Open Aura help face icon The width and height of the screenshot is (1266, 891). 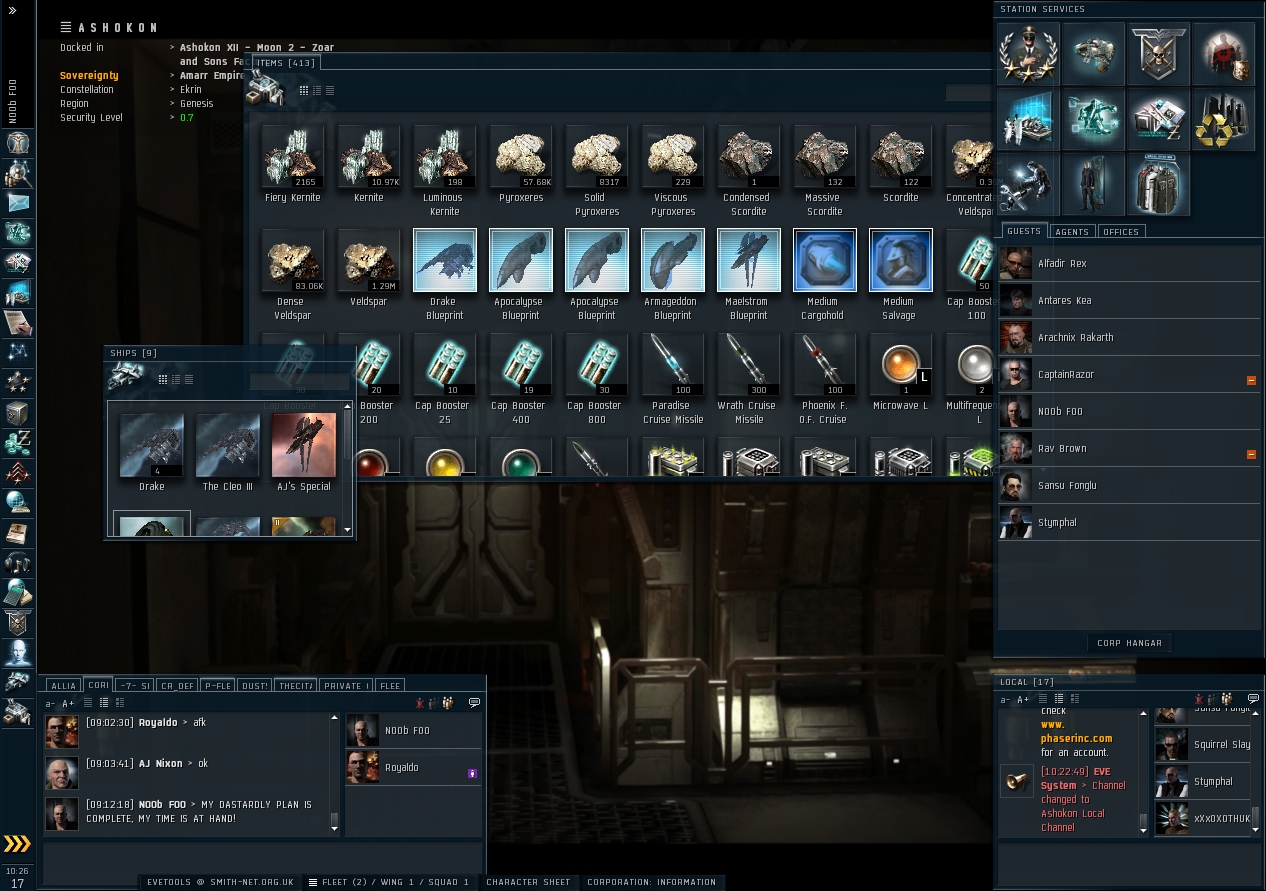pos(17,652)
